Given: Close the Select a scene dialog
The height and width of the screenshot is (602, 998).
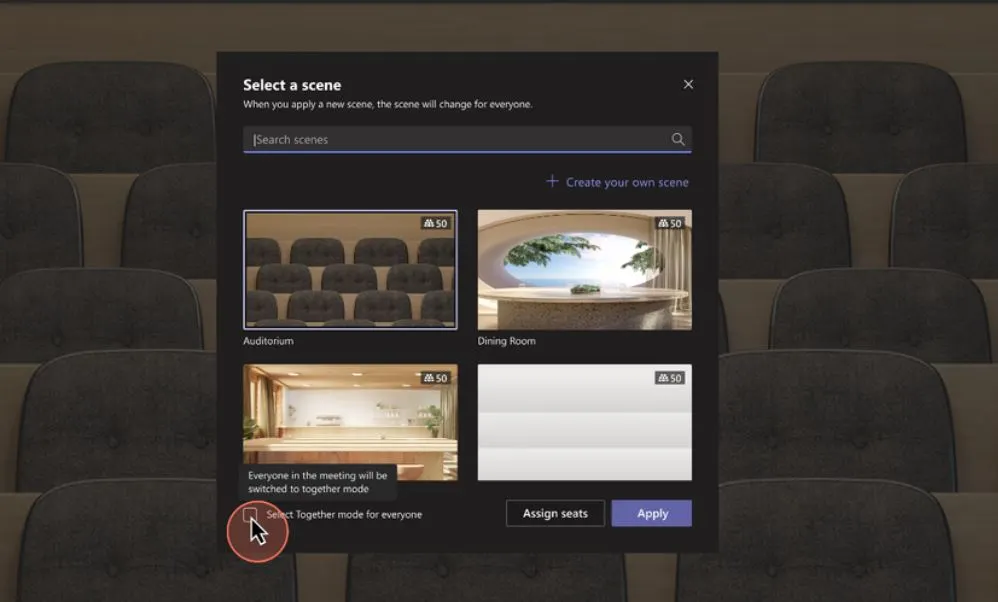Looking at the screenshot, I should click(x=688, y=84).
